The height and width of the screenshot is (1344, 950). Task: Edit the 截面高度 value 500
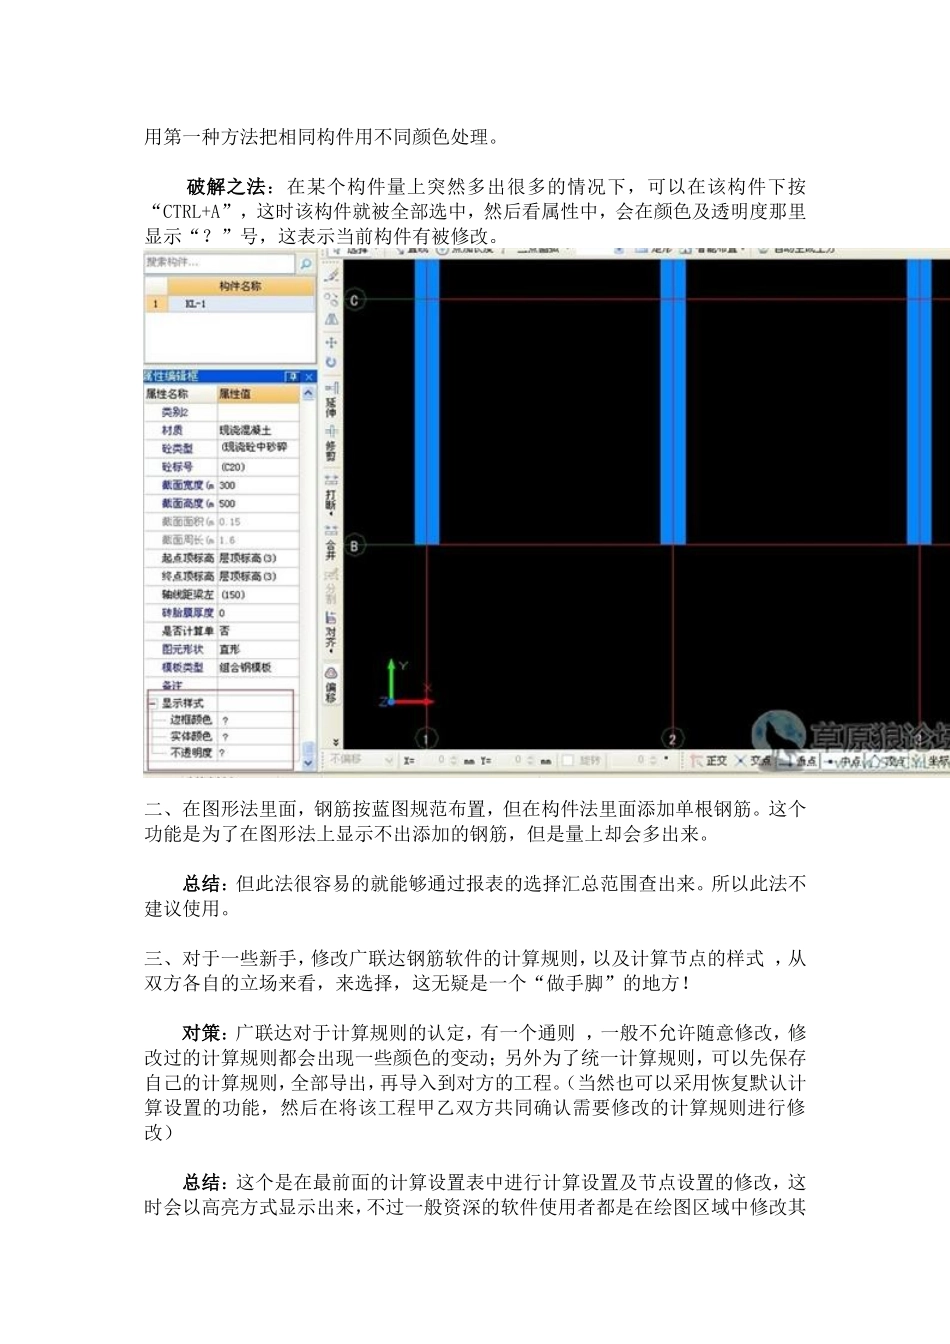(x=258, y=503)
